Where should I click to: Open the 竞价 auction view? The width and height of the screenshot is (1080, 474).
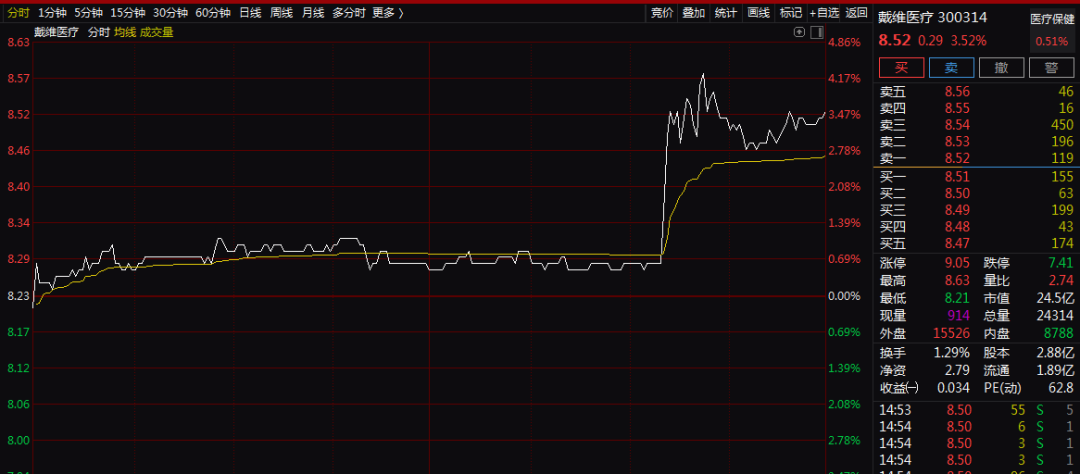[x=662, y=12]
